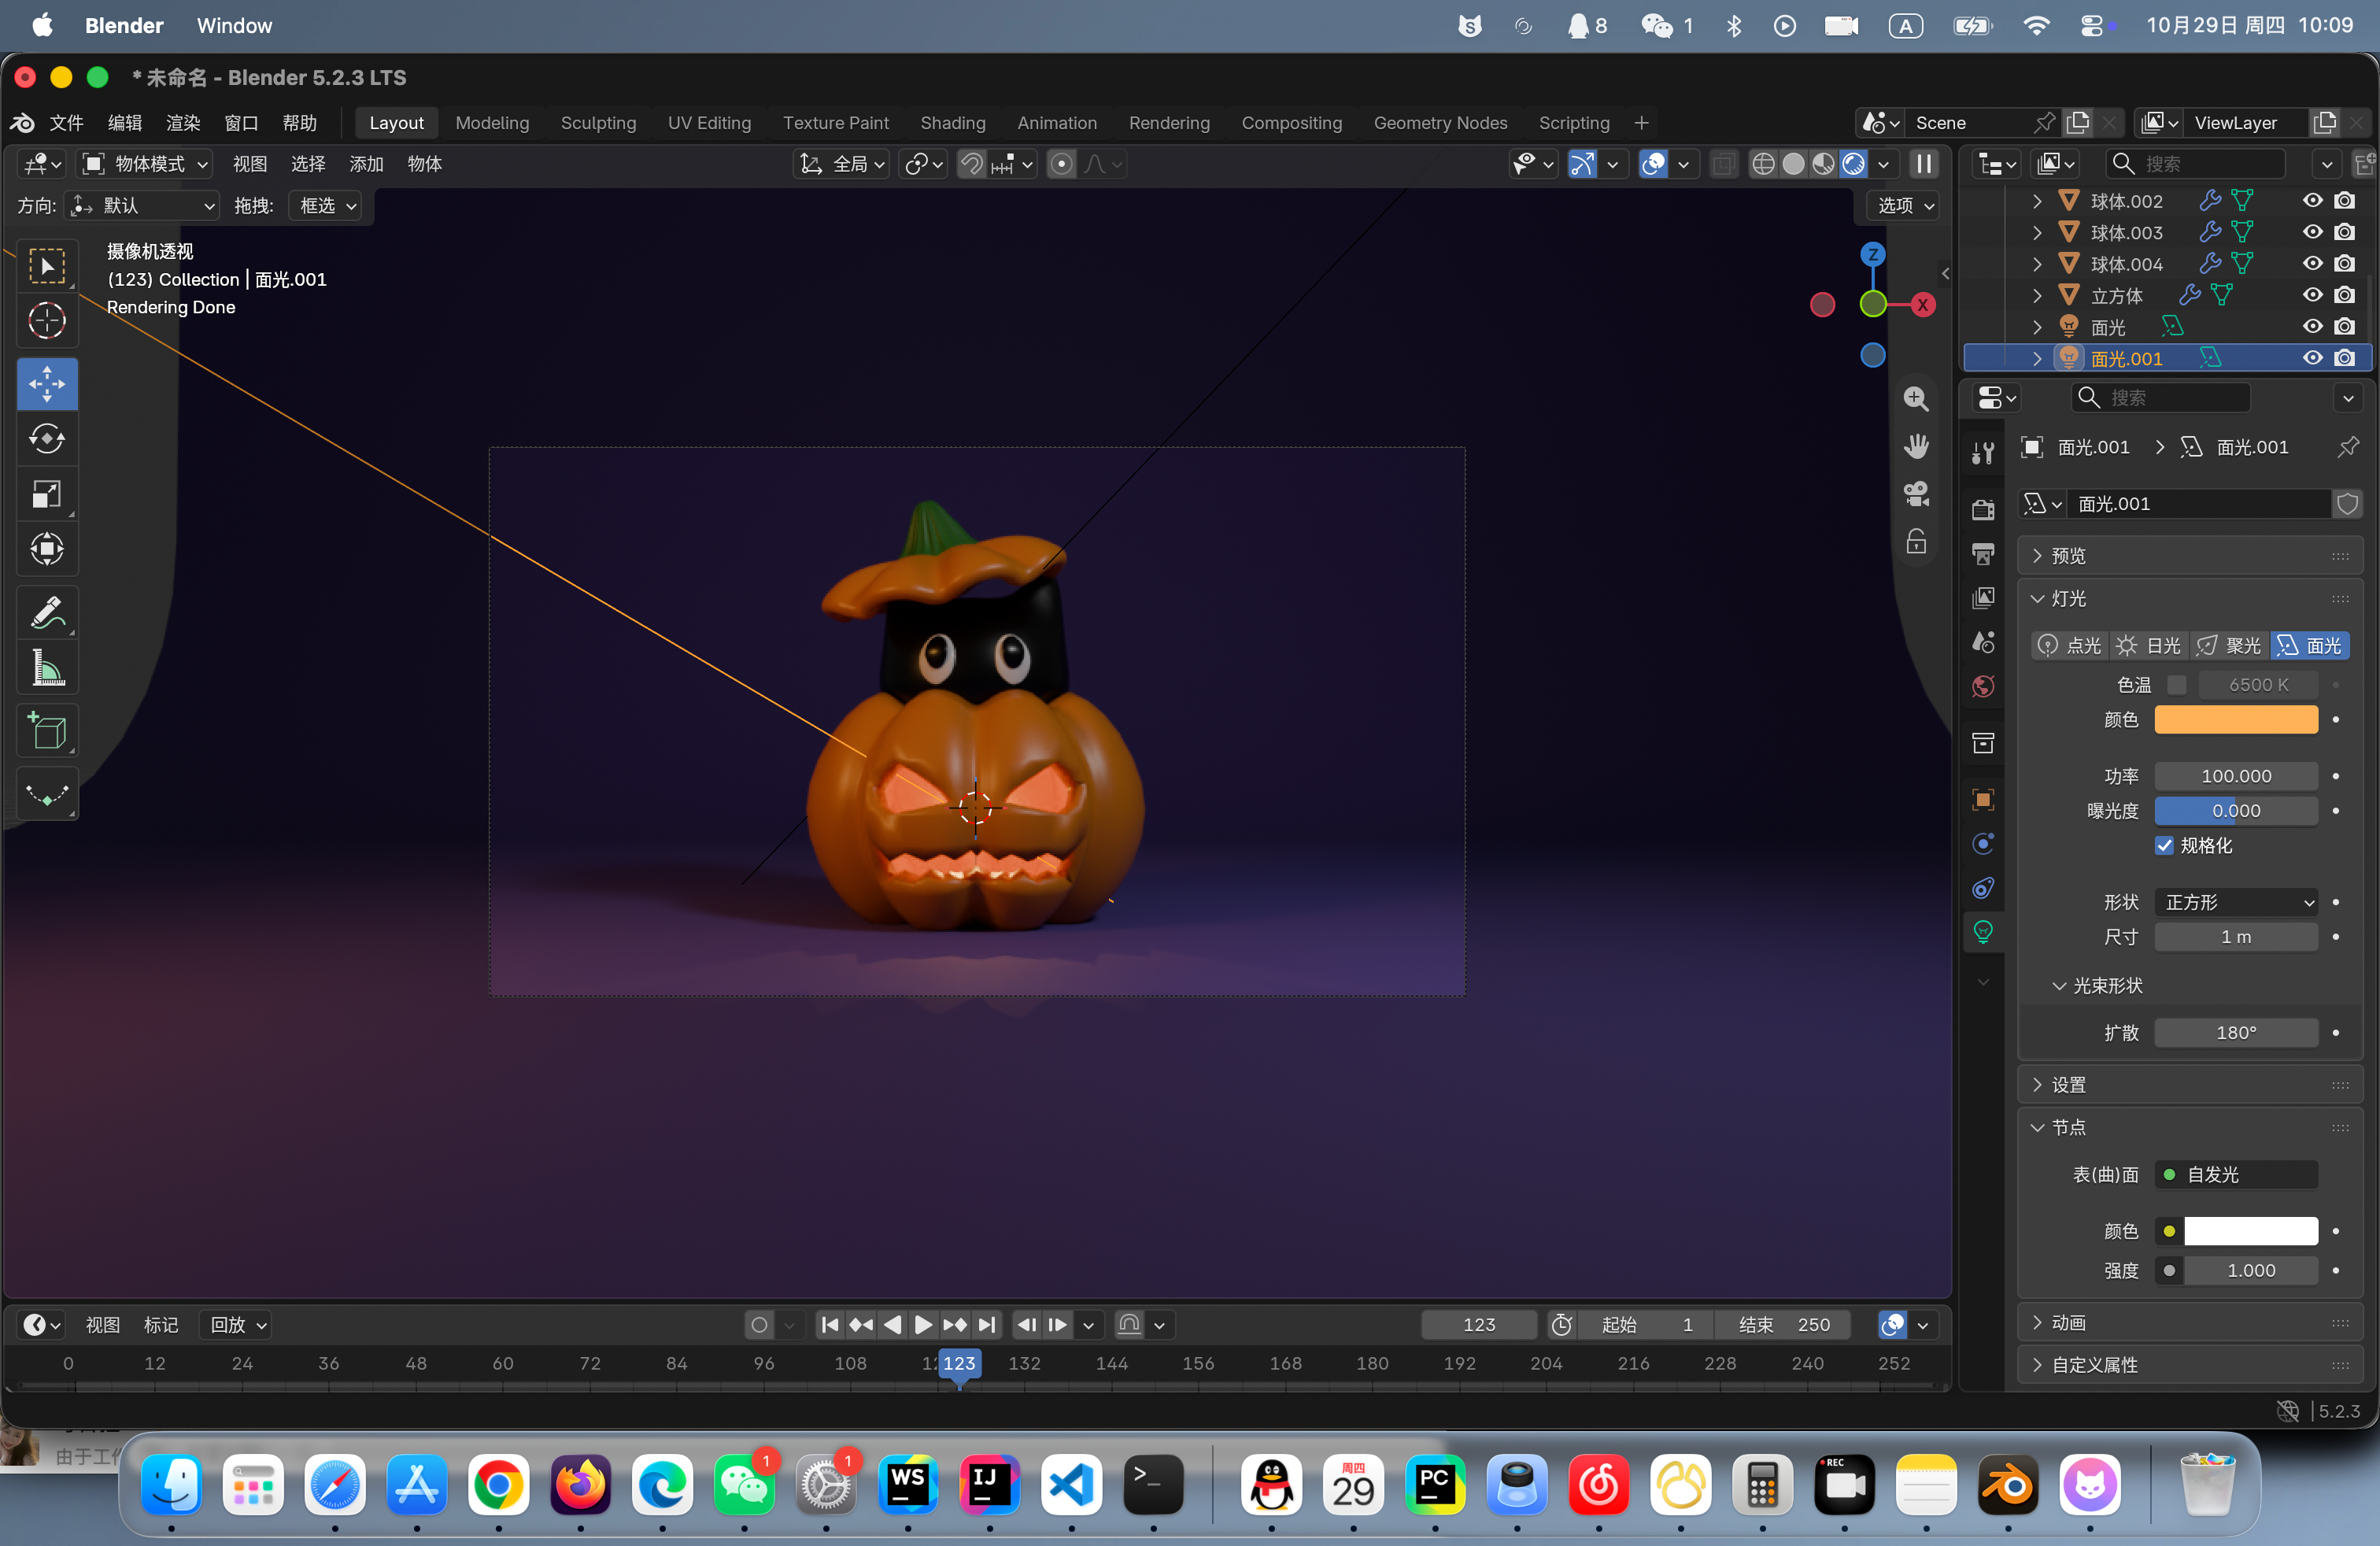
Task: Click the pan view hand icon
Action: pos(1916,446)
